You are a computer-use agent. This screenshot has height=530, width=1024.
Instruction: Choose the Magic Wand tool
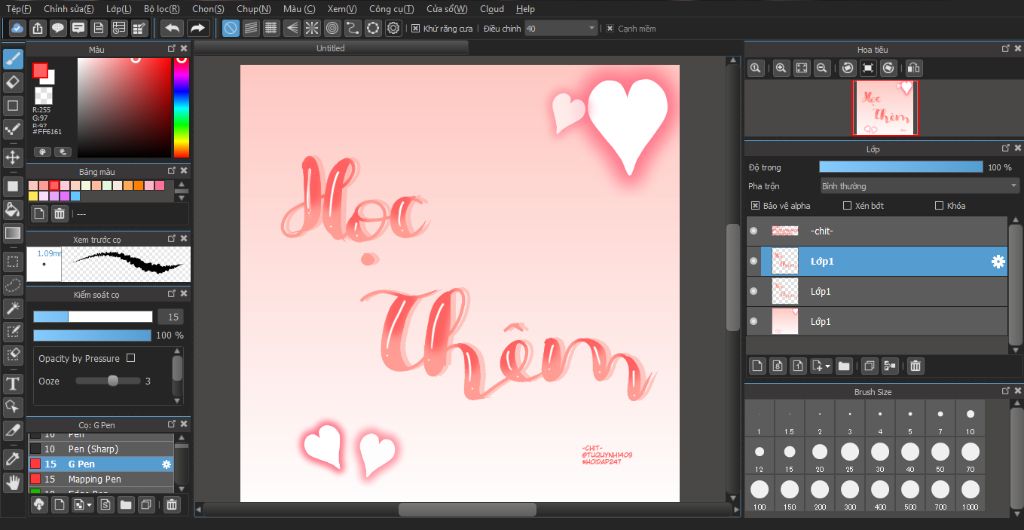(13, 308)
